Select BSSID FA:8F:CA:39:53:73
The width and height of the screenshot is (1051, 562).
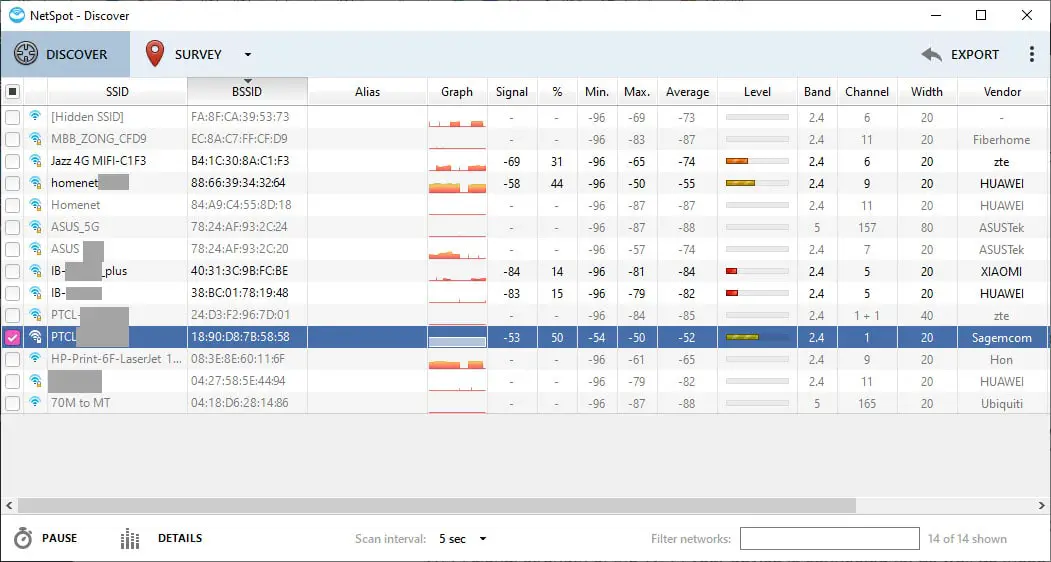(240, 117)
